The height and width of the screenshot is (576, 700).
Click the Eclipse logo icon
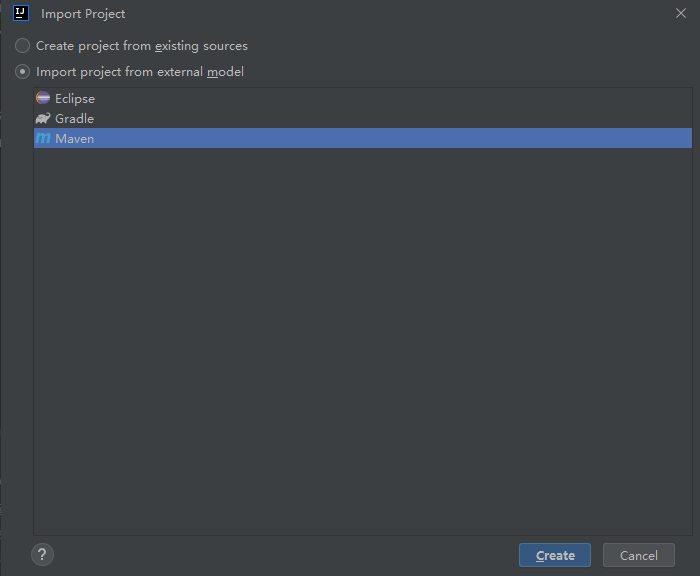pos(43,98)
